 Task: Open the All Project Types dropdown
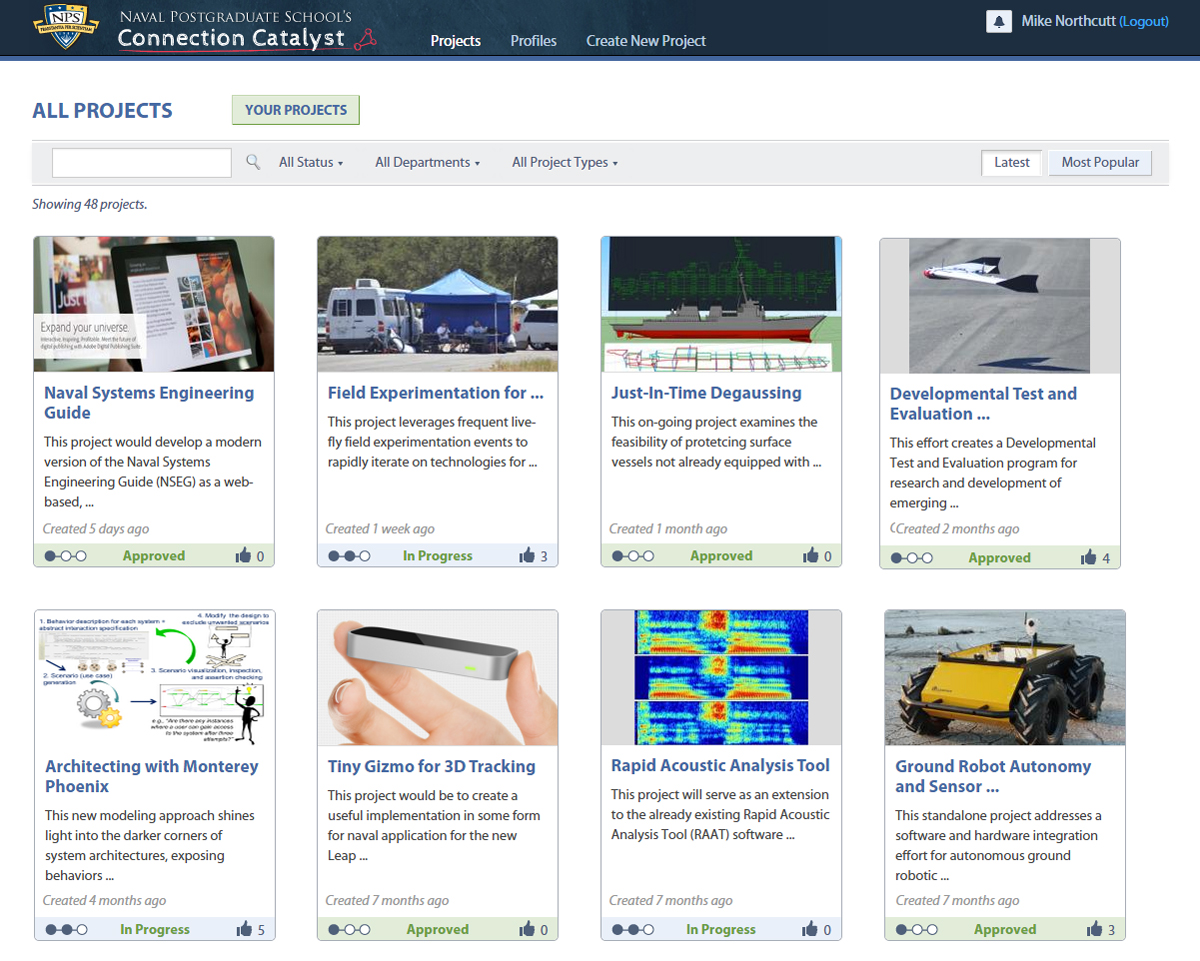[564, 162]
